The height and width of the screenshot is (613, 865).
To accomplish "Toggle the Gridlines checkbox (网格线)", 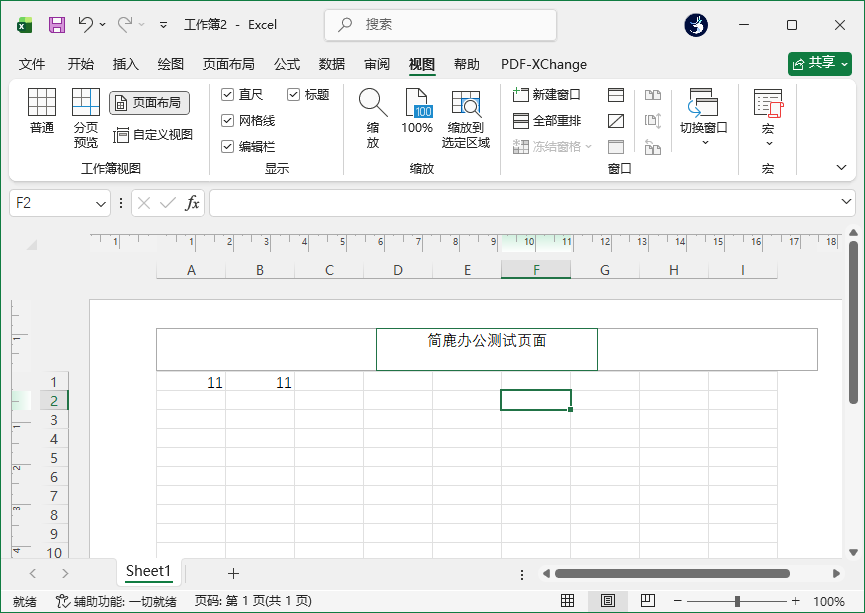I will [x=228, y=120].
